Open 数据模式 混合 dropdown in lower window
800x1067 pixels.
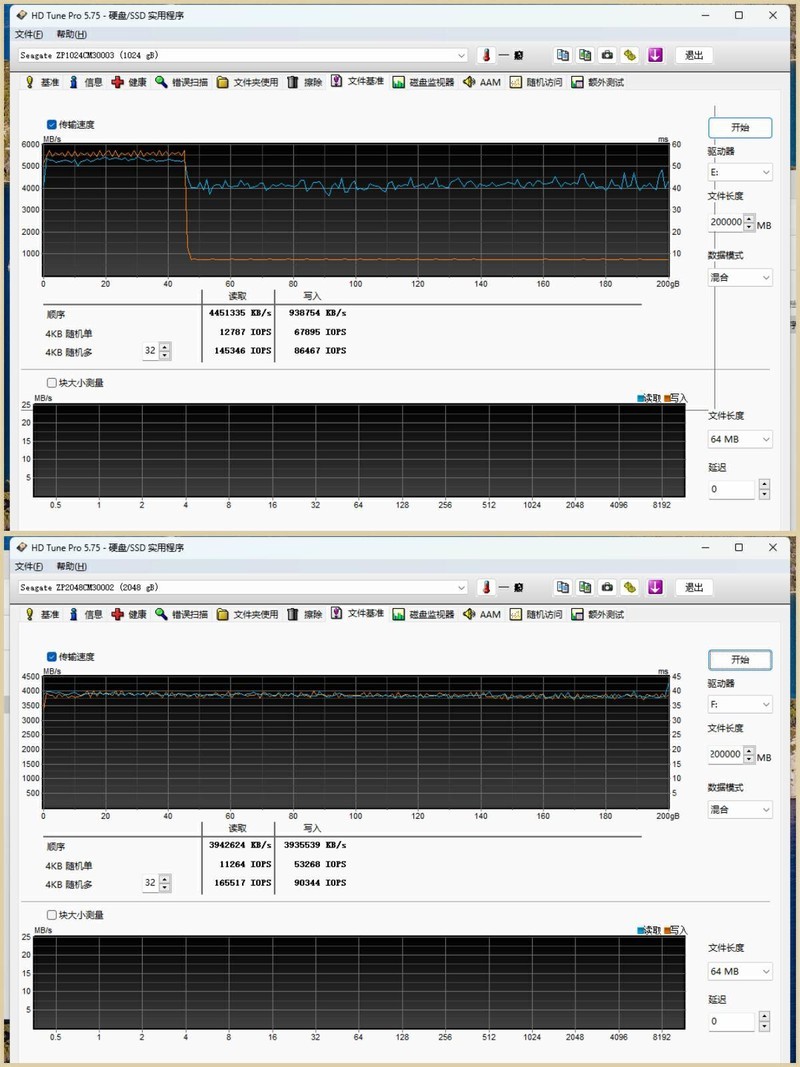(739, 810)
